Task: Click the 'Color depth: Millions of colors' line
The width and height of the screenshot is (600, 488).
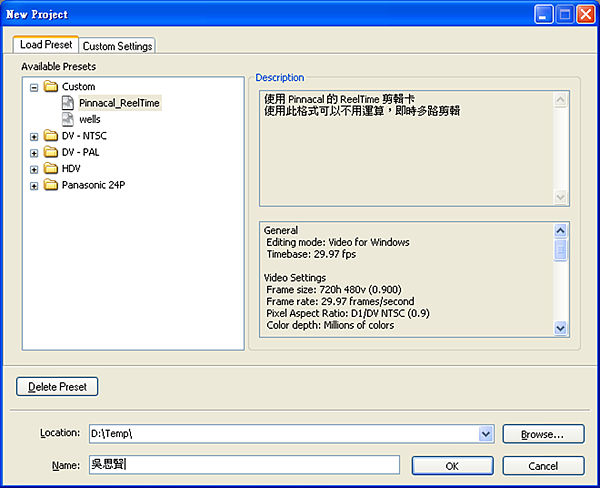Action: [330, 325]
